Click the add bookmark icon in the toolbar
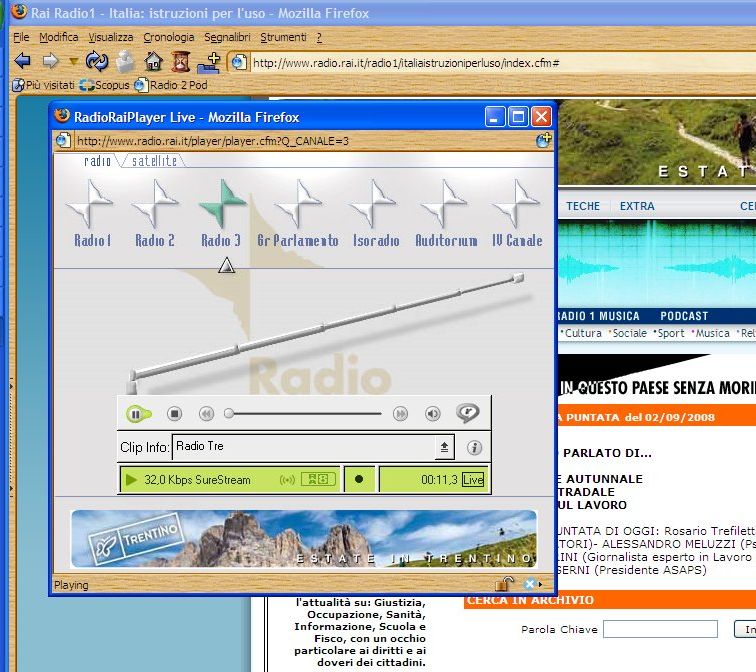 click(x=209, y=62)
